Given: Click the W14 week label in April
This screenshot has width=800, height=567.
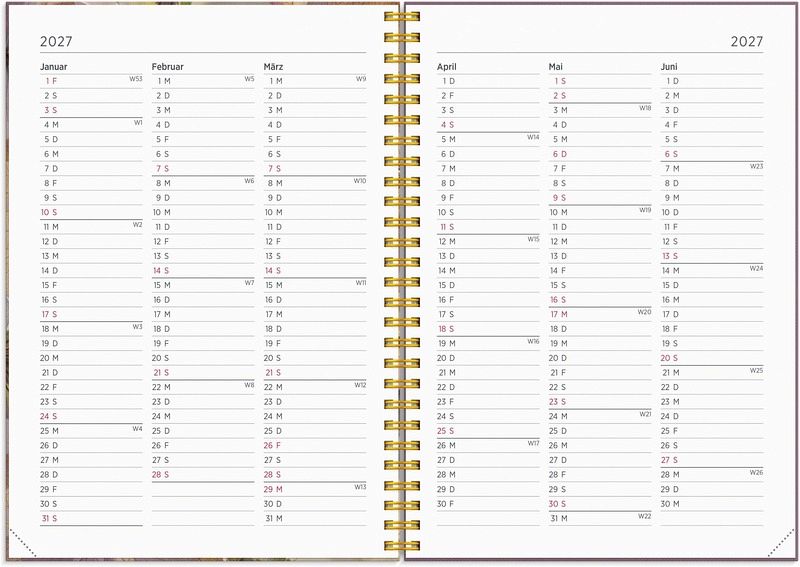Looking at the screenshot, I should (x=533, y=137).
